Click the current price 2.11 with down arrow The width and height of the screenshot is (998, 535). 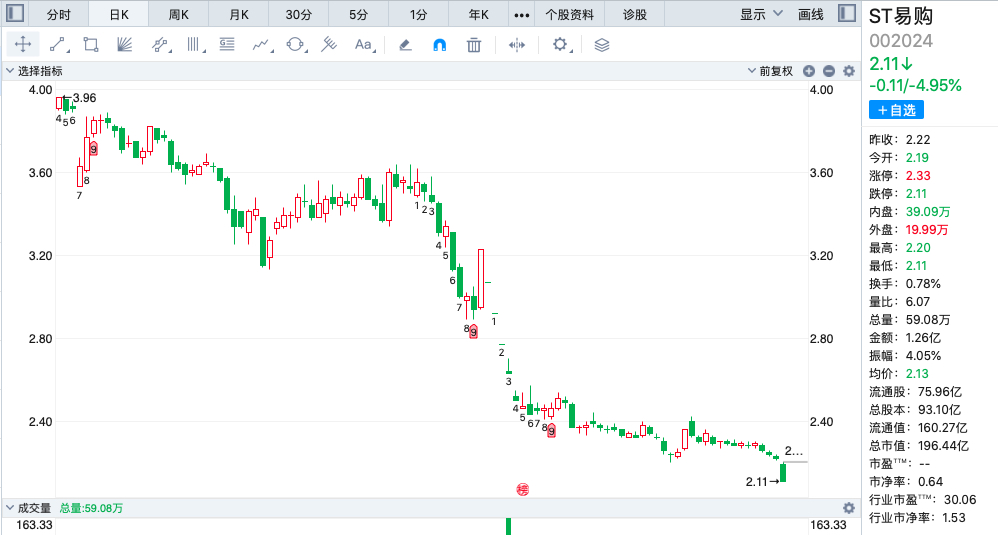pos(891,64)
